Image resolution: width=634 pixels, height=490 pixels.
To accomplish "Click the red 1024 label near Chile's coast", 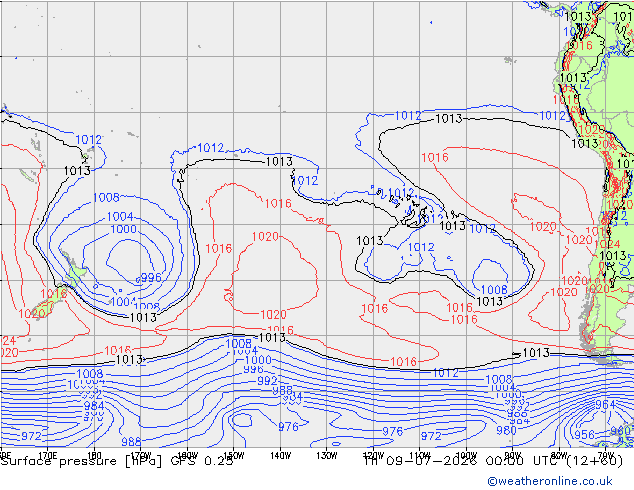I will pyautogui.click(x=607, y=244).
